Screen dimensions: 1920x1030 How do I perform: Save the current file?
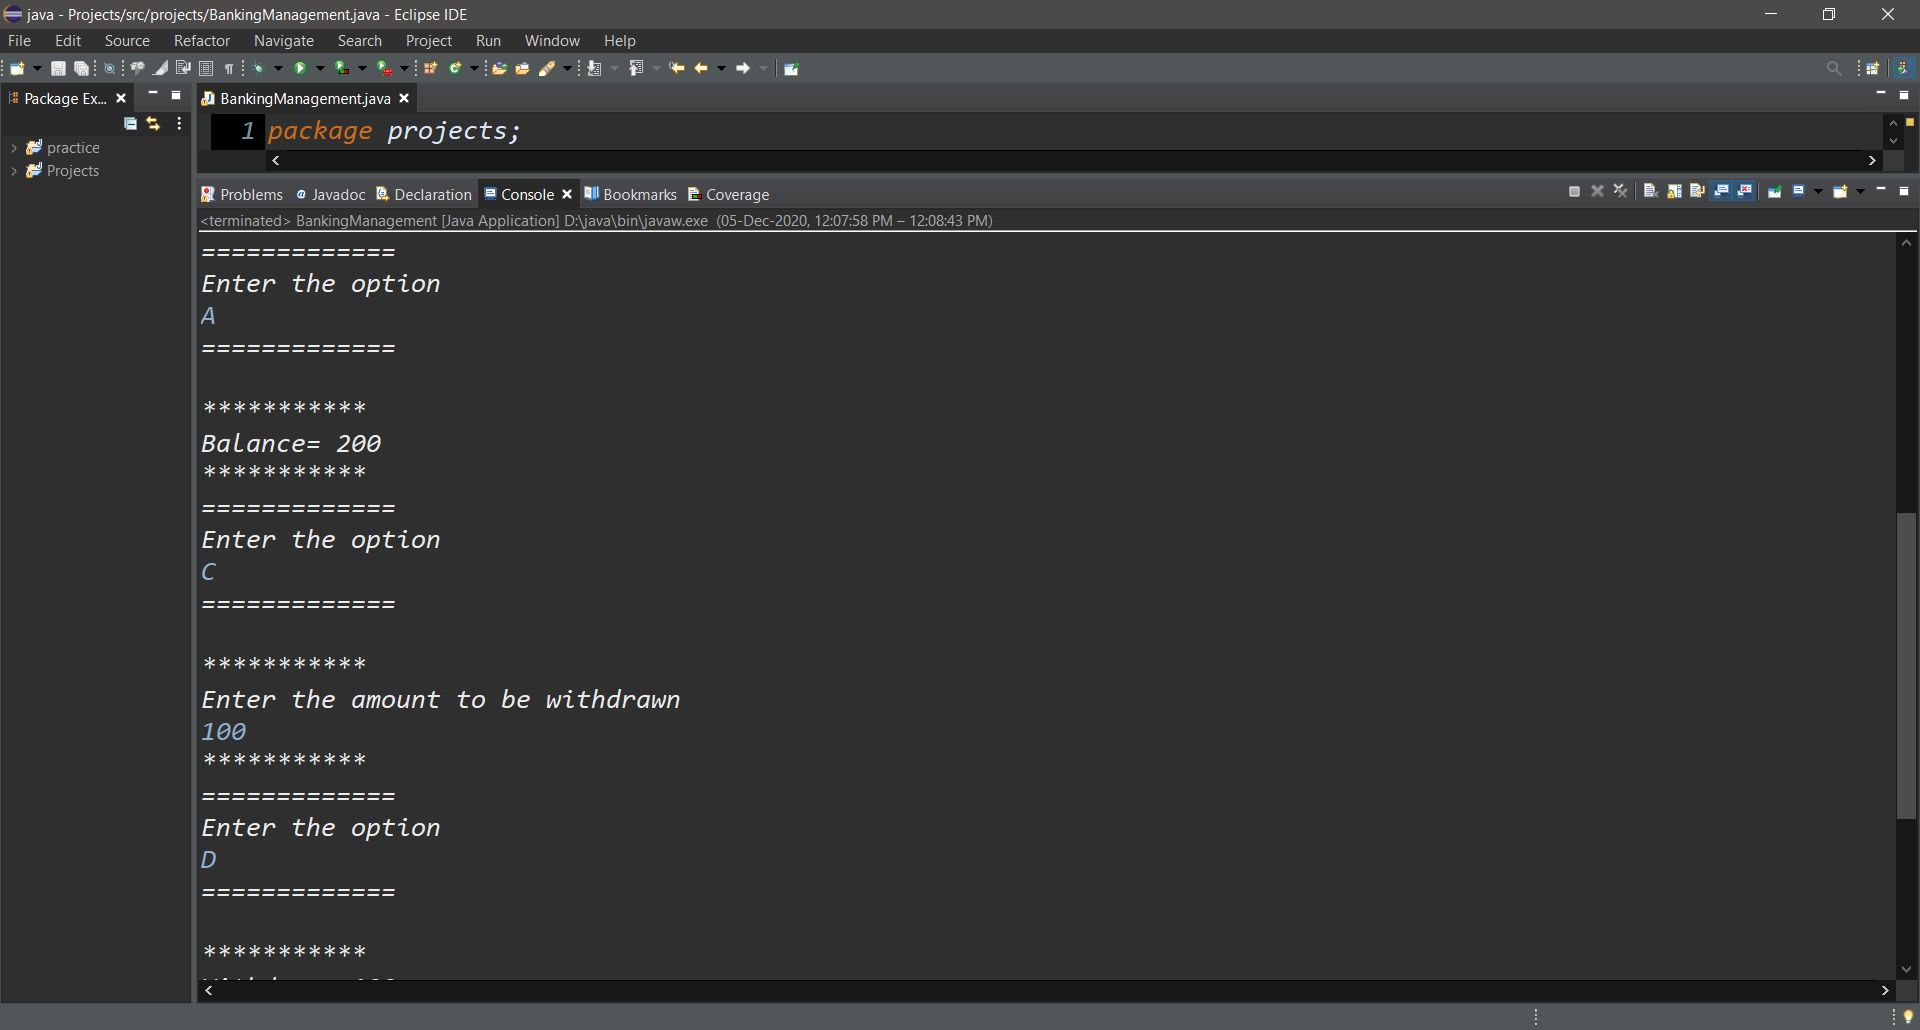pyautogui.click(x=58, y=68)
